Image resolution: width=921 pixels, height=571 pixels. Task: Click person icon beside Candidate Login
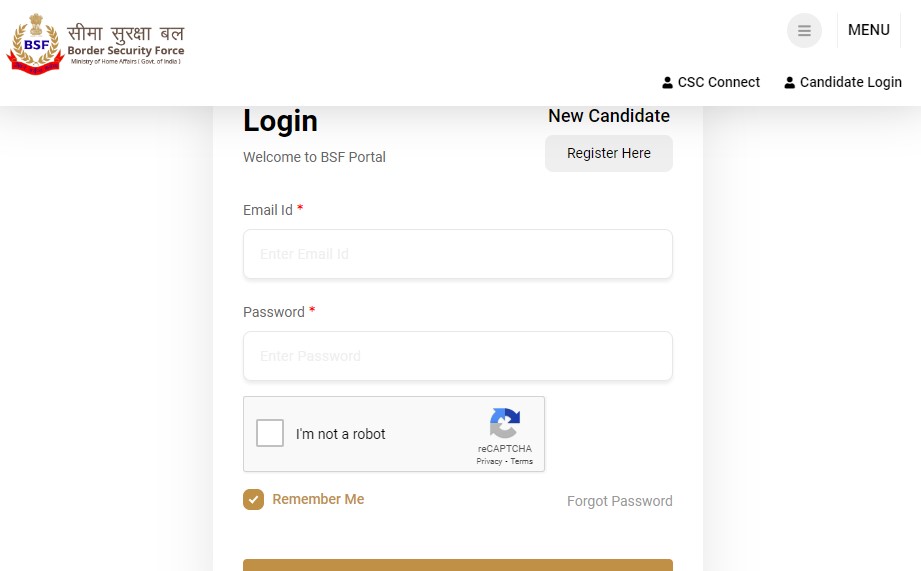pyautogui.click(x=790, y=83)
